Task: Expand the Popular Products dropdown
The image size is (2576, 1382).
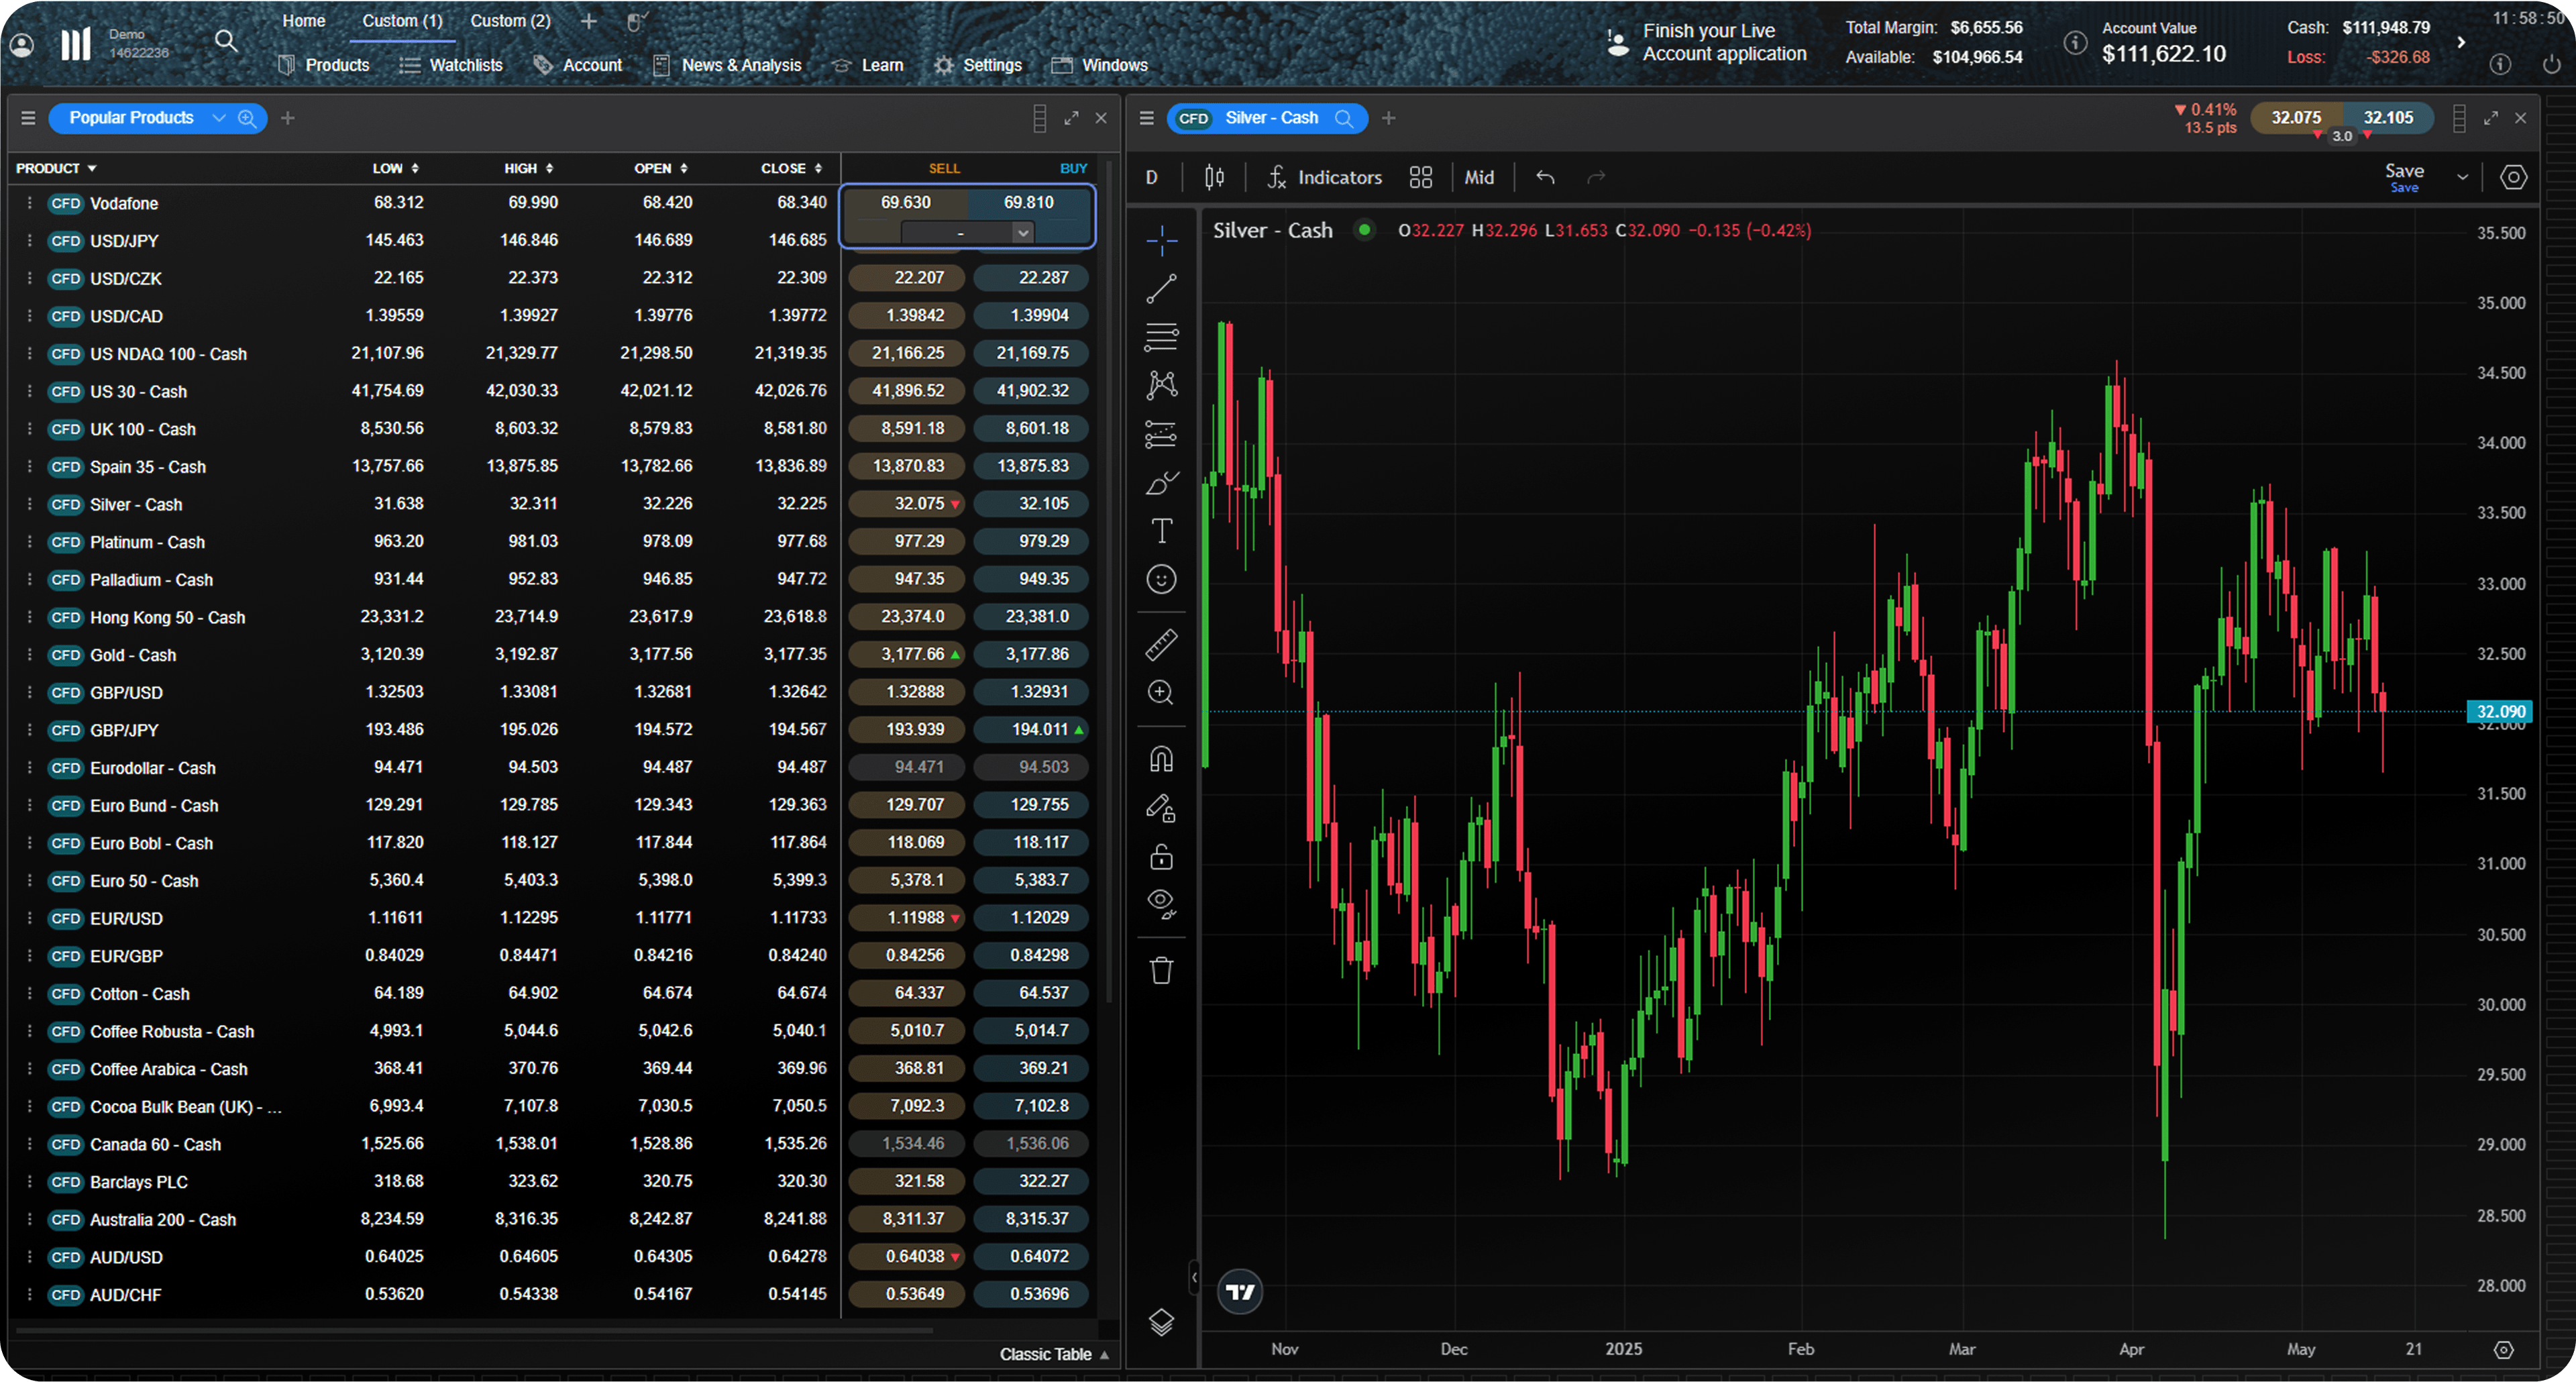Action: tap(219, 118)
